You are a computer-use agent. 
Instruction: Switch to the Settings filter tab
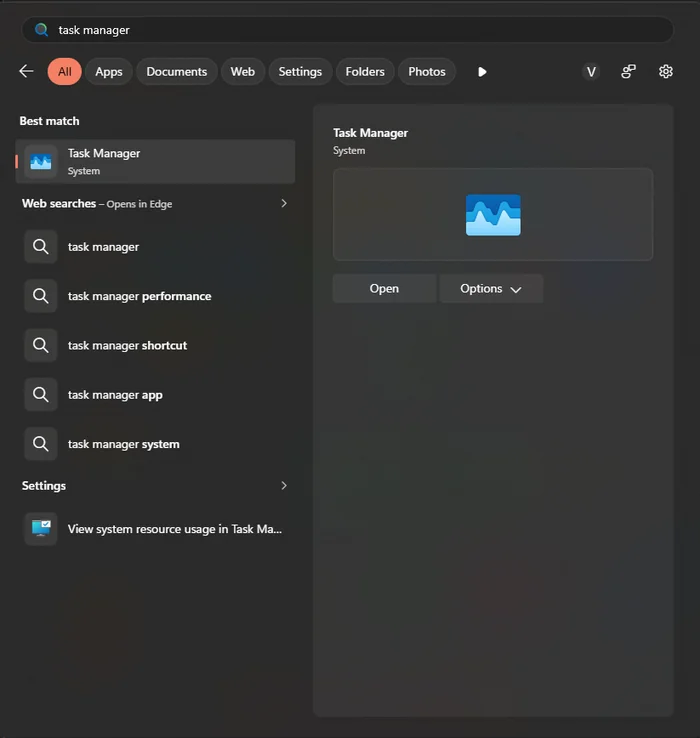point(300,72)
